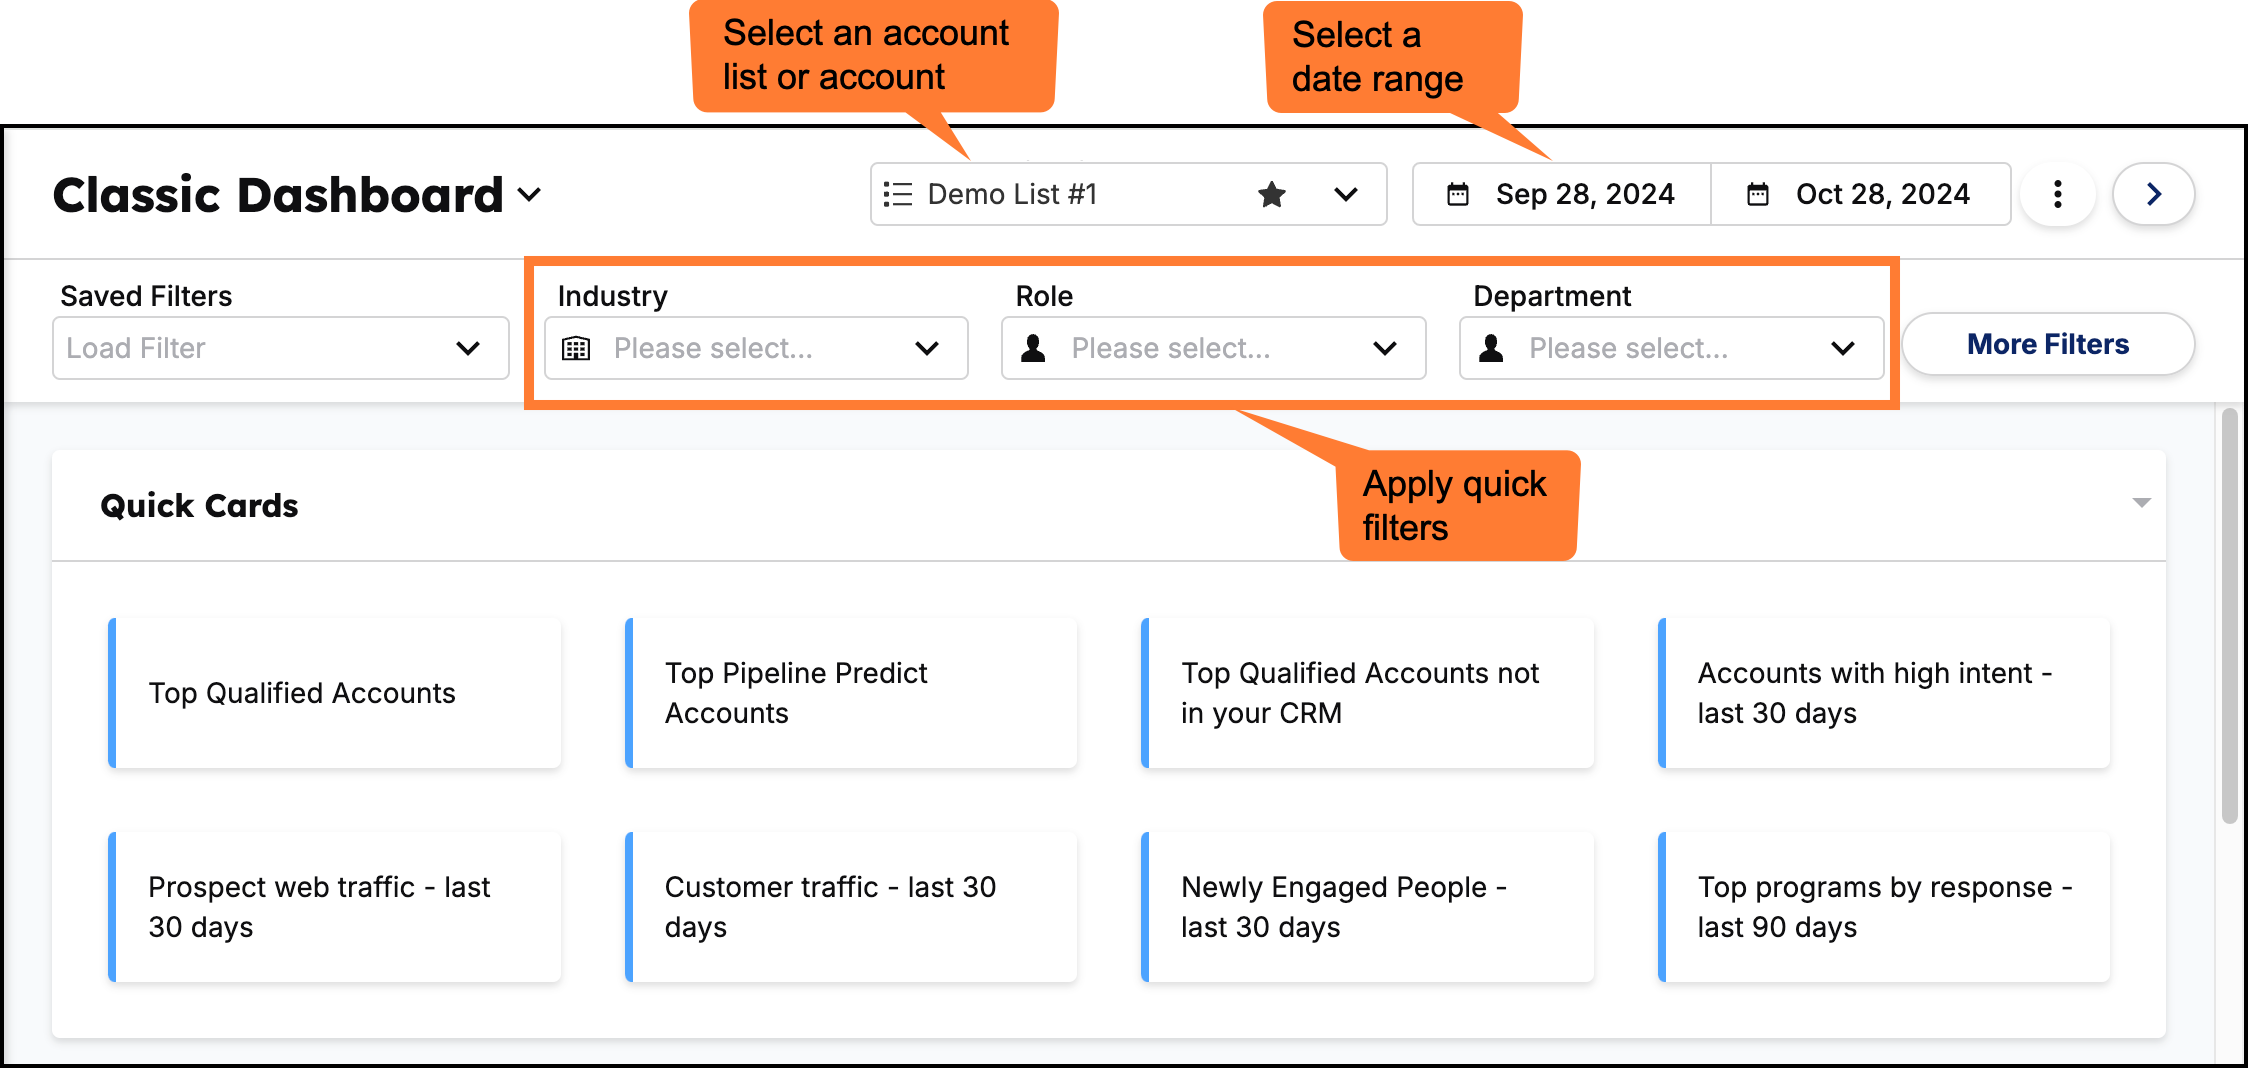The image size is (2248, 1068).
Task: Click the building icon in Industry filter
Action: click(576, 348)
